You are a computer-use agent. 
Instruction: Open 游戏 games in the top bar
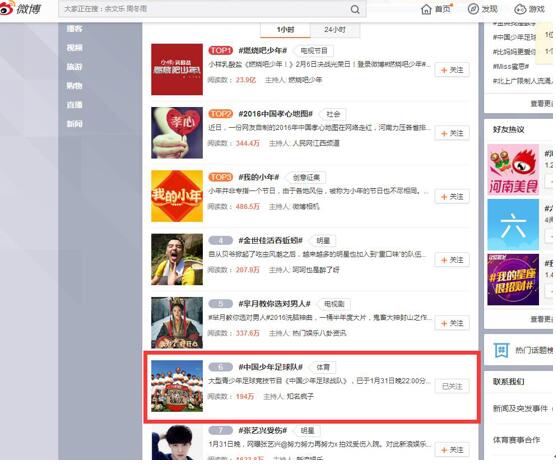click(529, 9)
